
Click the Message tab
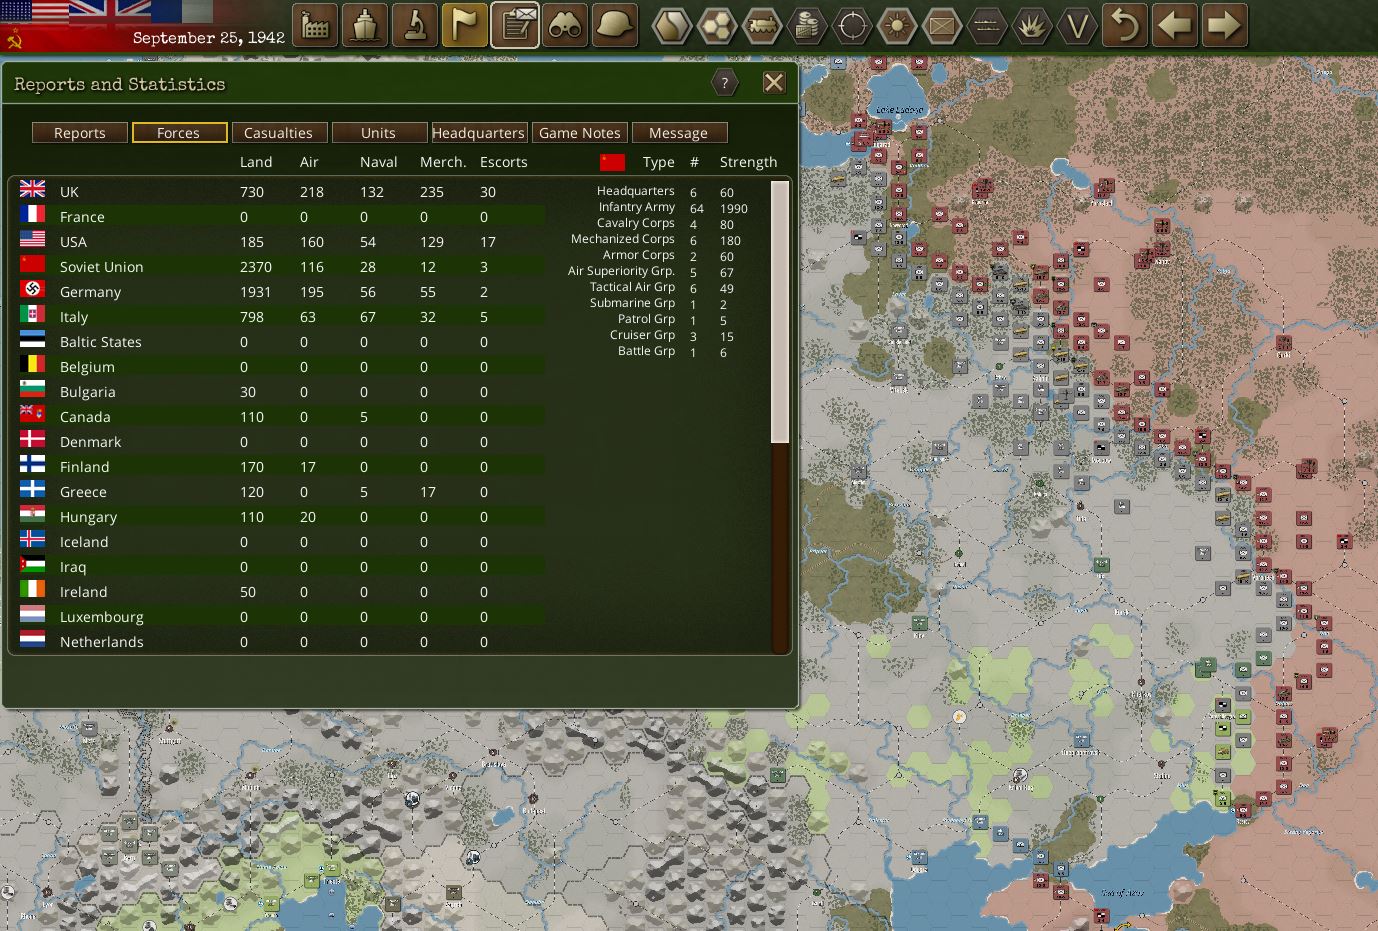click(679, 133)
